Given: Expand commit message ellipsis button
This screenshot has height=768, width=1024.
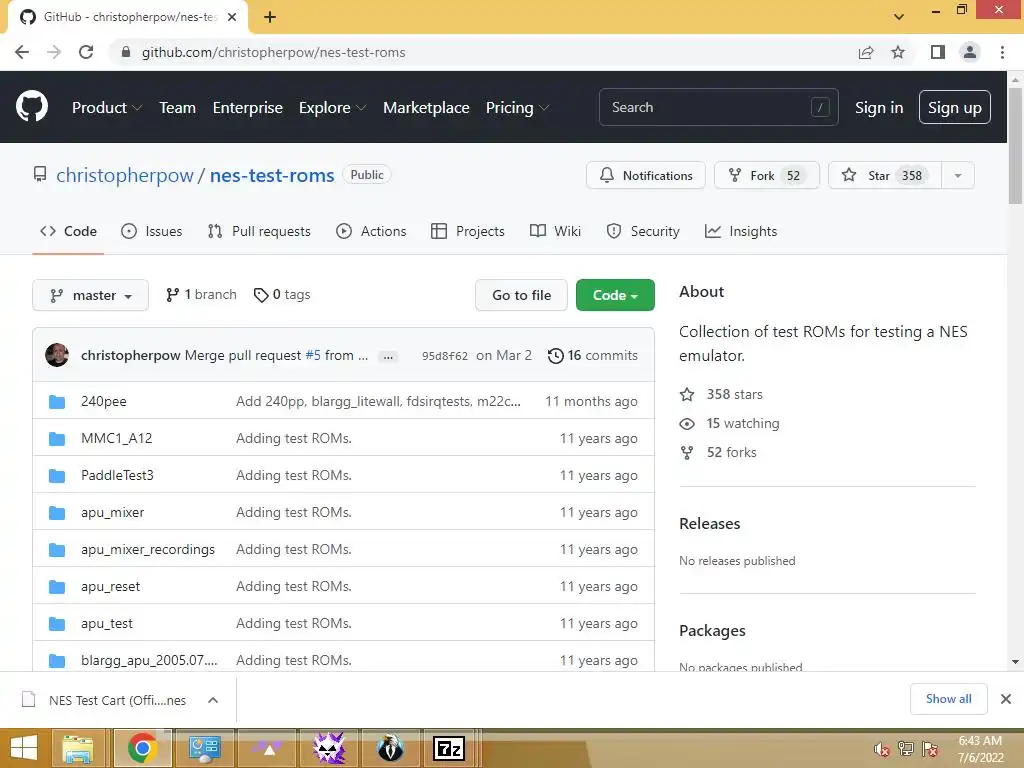Looking at the screenshot, I should click(x=388, y=357).
